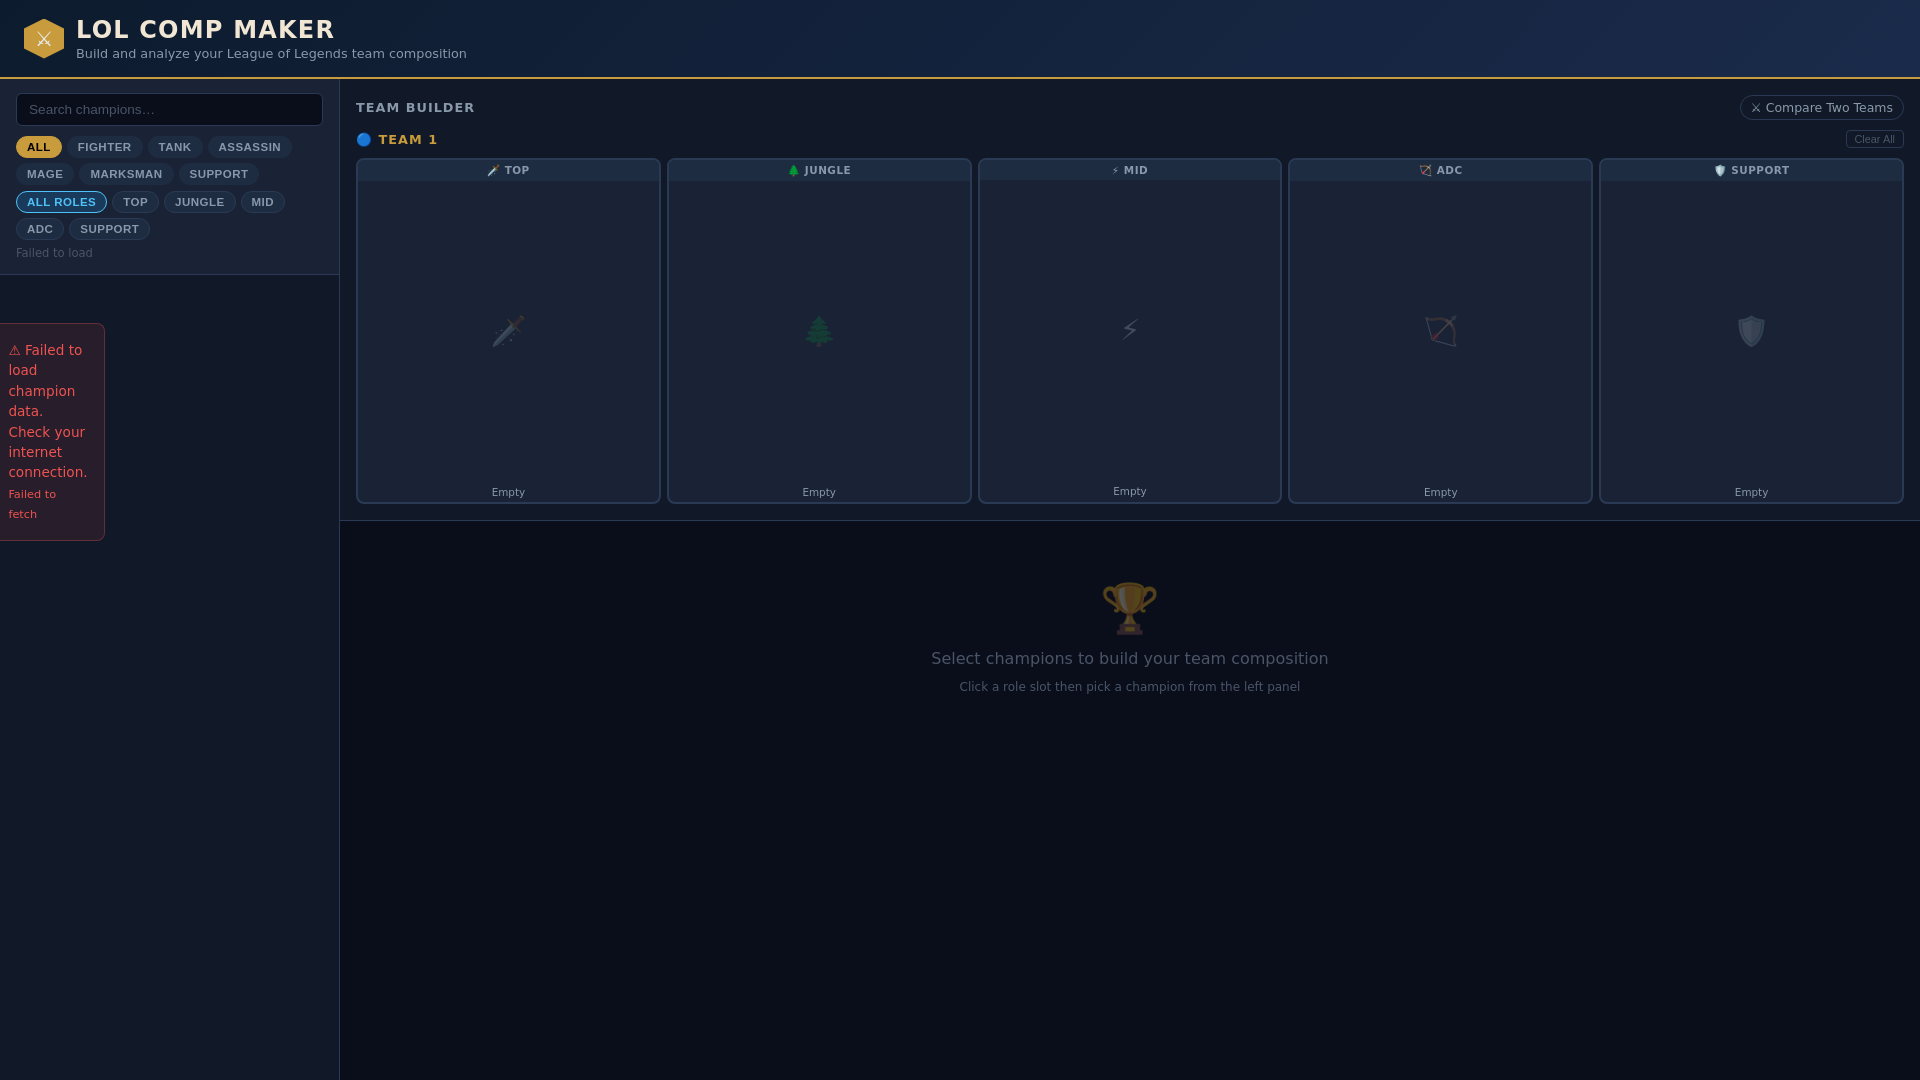The width and height of the screenshot is (1920, 1080).
Task: Open Compare Two Teams mode
Action: click(x=1821, y=108)
